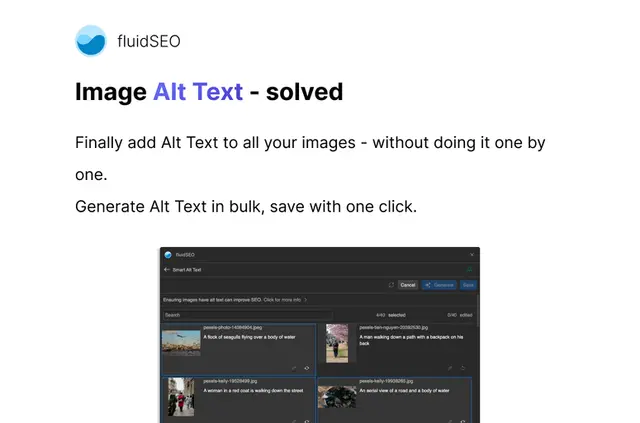Viewport: 640px width, 423px height.
Task: Go back using the Smart Alt Text arrow
Action: pyautogui.click(x=167, y=269)
